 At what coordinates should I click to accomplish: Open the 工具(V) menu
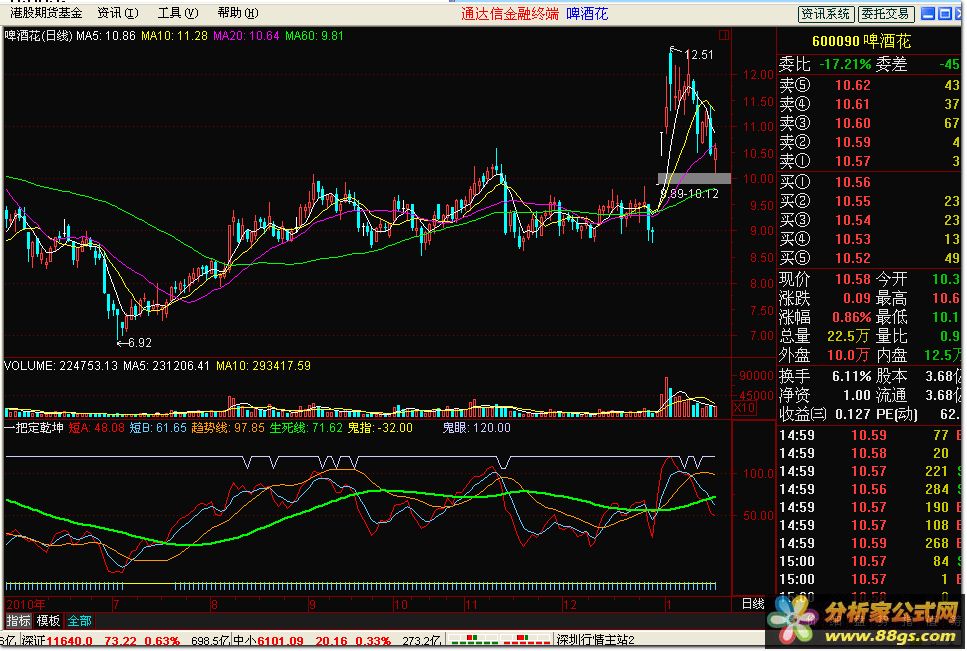(178, 13)
